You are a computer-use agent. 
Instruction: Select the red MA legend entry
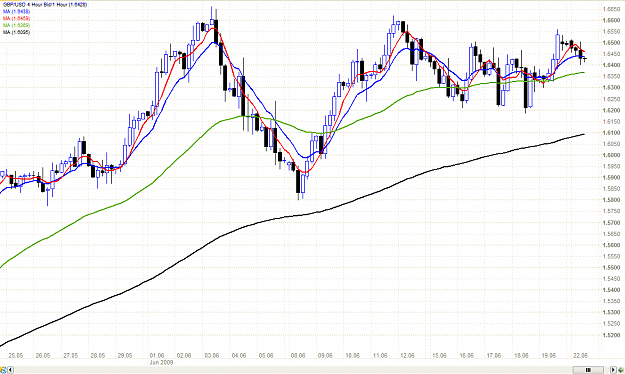point(16,18)
